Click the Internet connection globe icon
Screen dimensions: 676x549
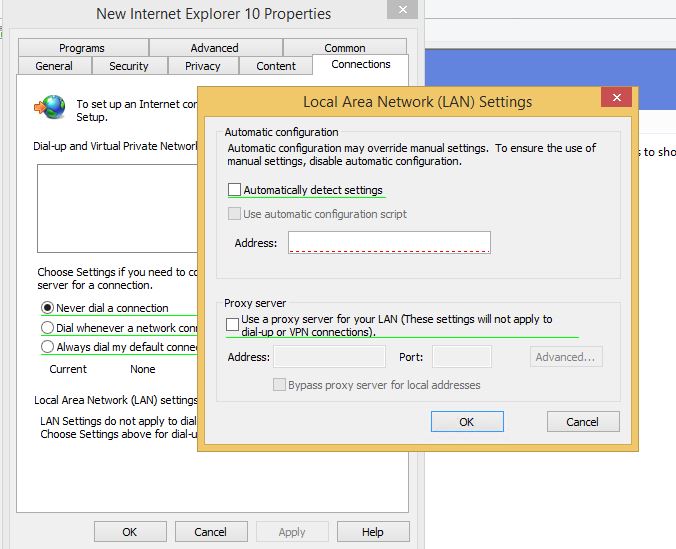50,107
